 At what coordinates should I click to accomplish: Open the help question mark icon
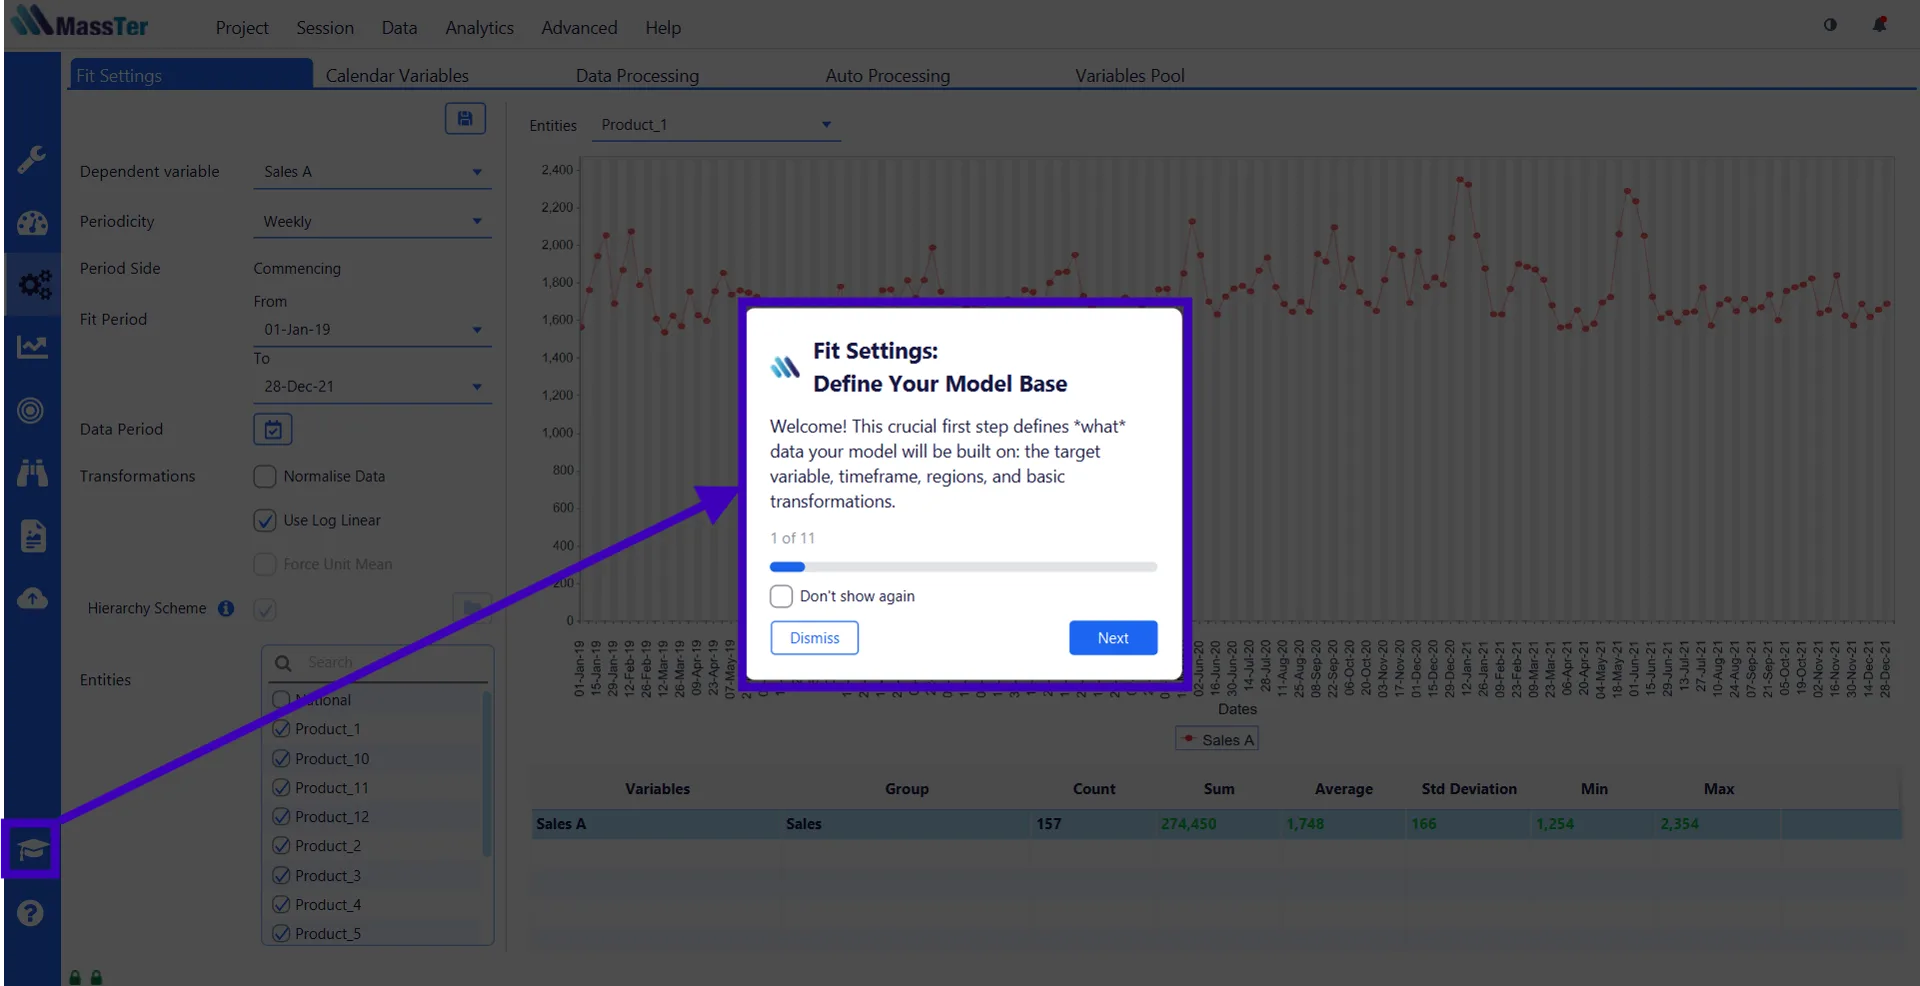pyautogui.click(x=31, y=913)
